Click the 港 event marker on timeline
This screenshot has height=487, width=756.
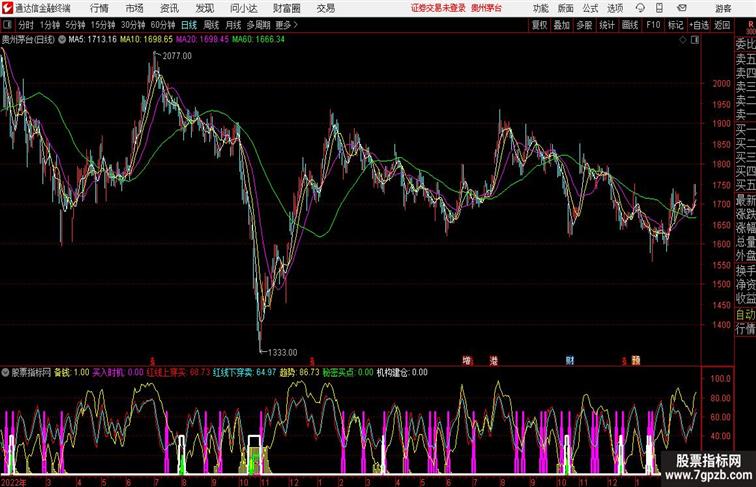(493, 361)
